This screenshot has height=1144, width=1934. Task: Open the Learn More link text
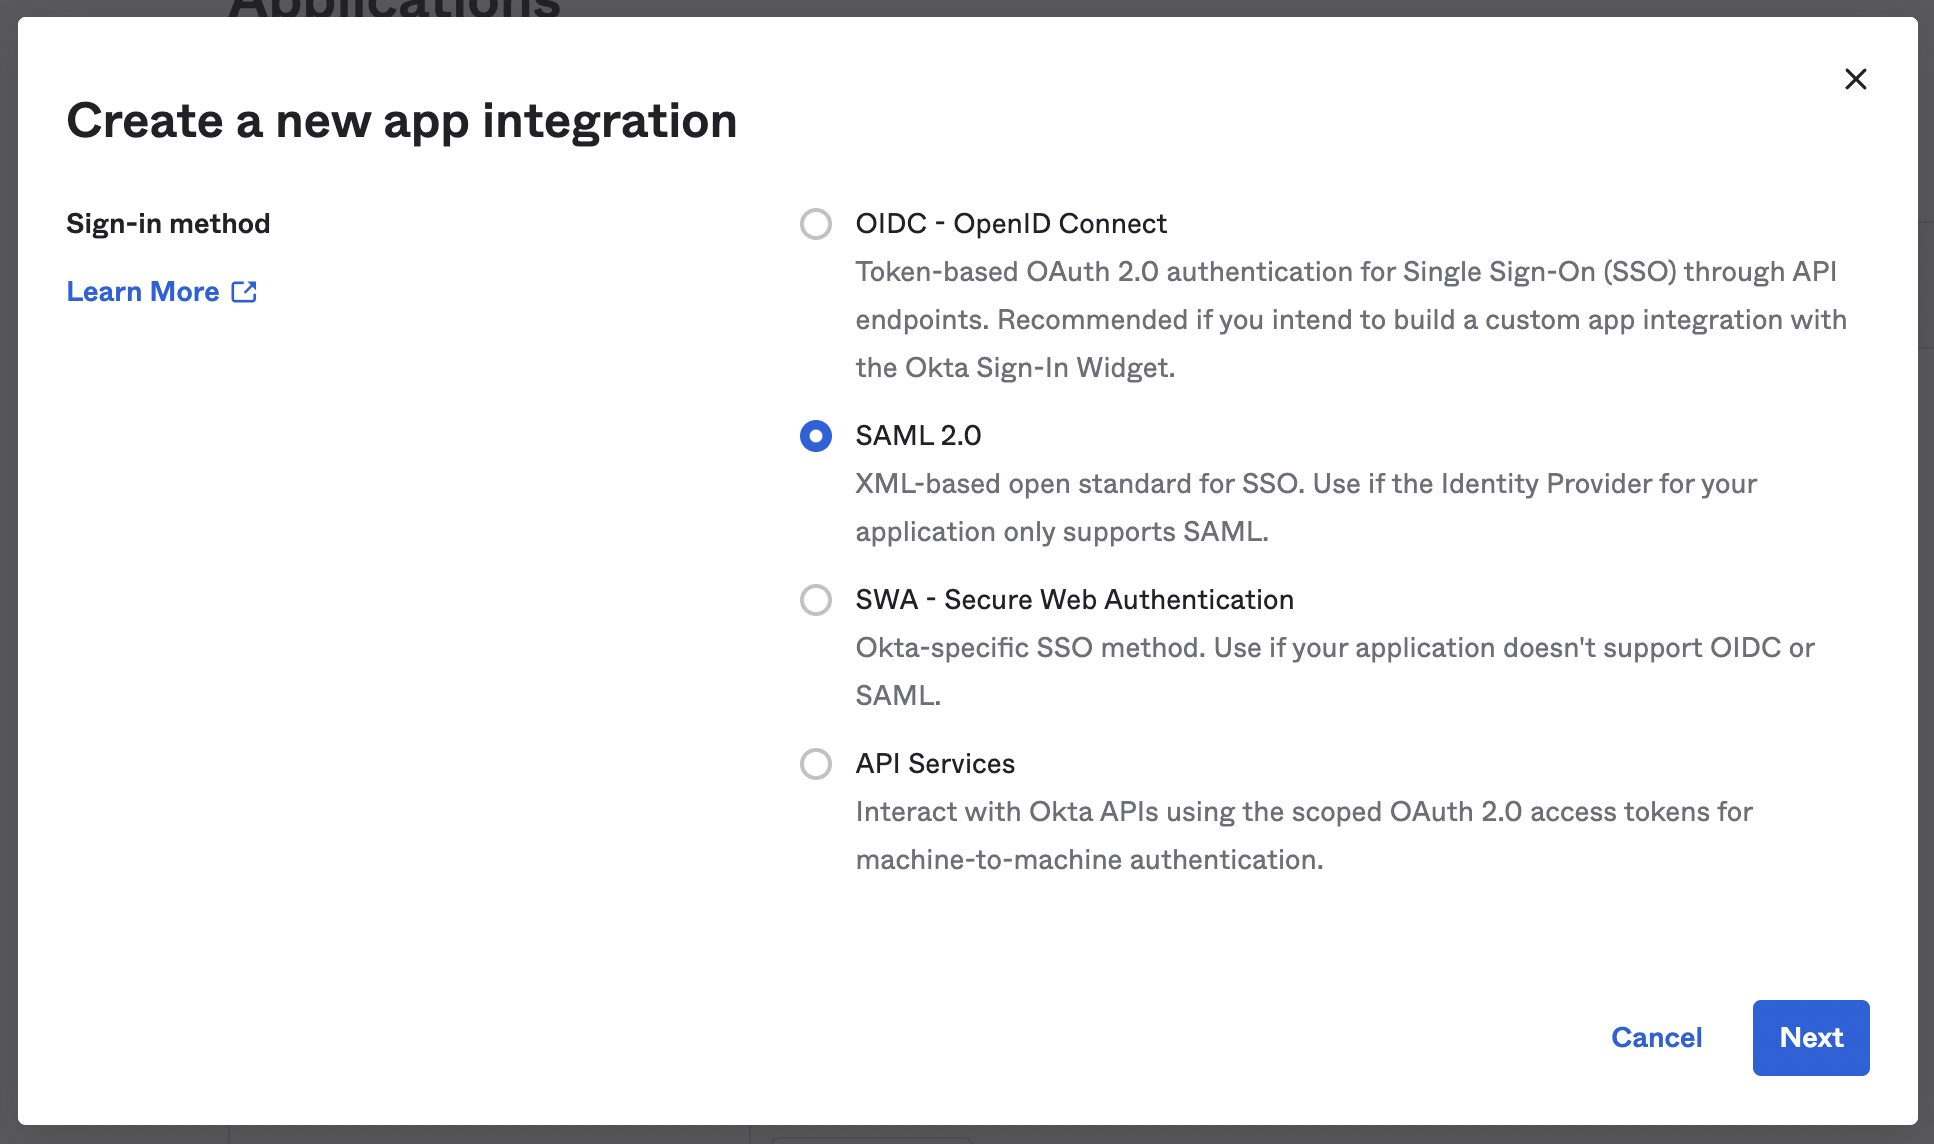click(143, 292)
